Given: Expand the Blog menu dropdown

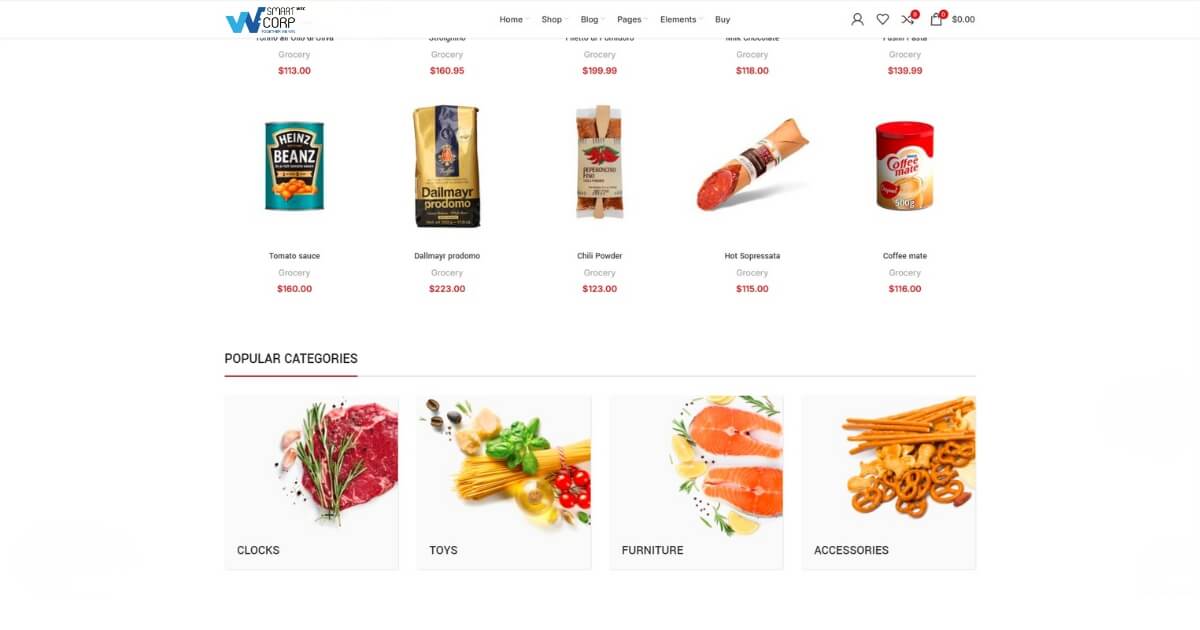Looking at the screenshot, I should (x=592, y=19).
